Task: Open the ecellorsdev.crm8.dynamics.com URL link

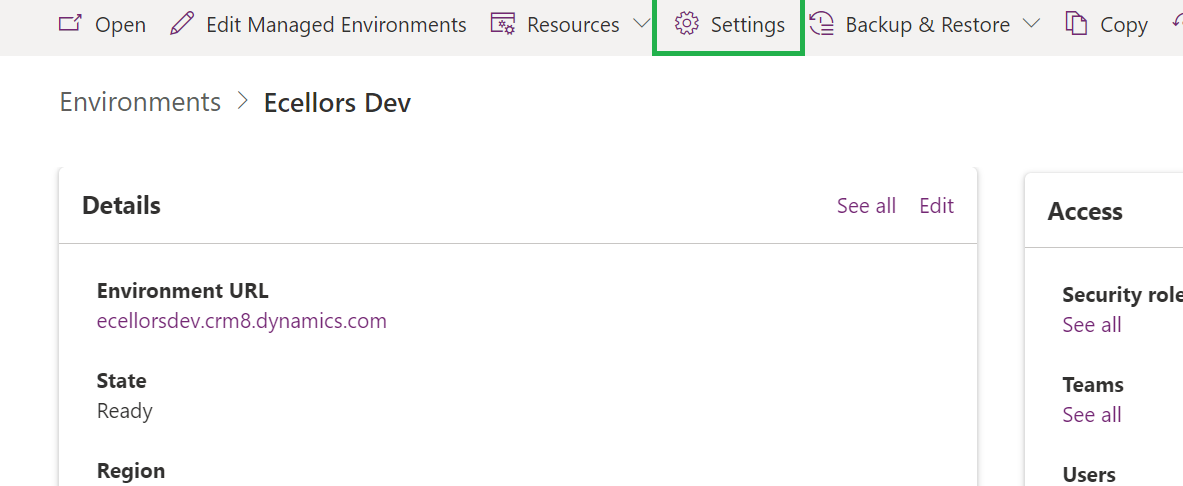Action: [241, 321]
